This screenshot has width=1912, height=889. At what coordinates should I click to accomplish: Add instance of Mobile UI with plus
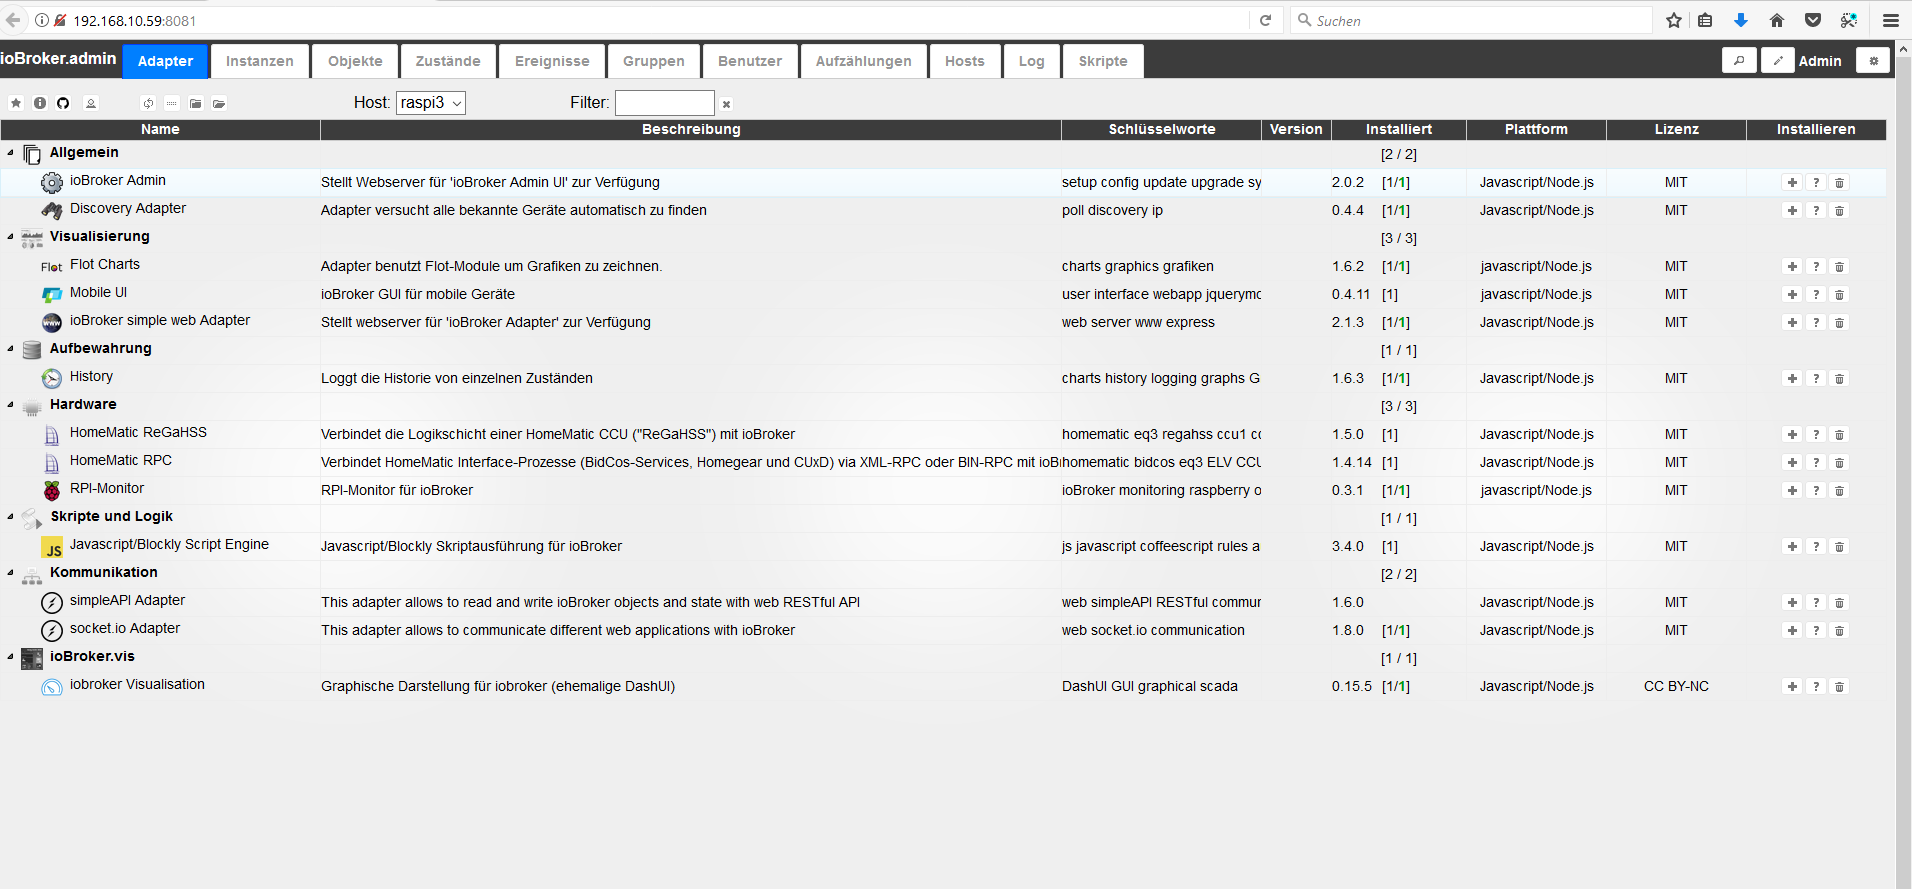[x=1792, y=294]
